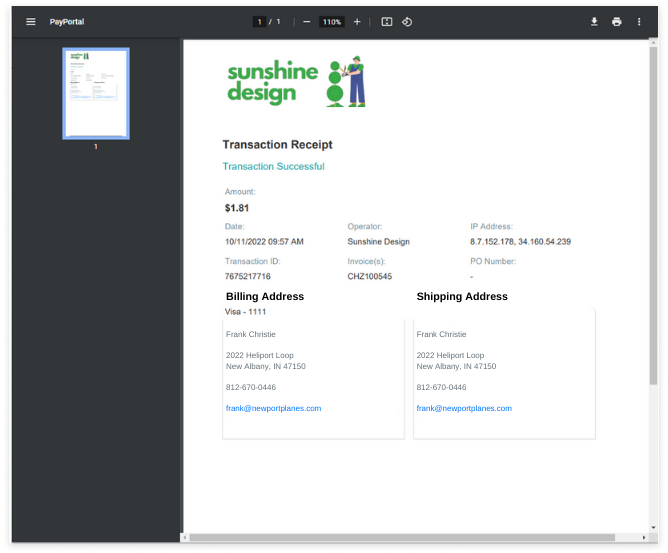Click the current page number field

tap(259, 22)
